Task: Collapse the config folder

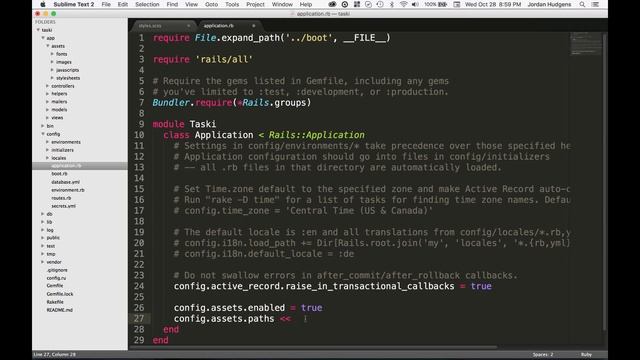Action: pos(43,134)
